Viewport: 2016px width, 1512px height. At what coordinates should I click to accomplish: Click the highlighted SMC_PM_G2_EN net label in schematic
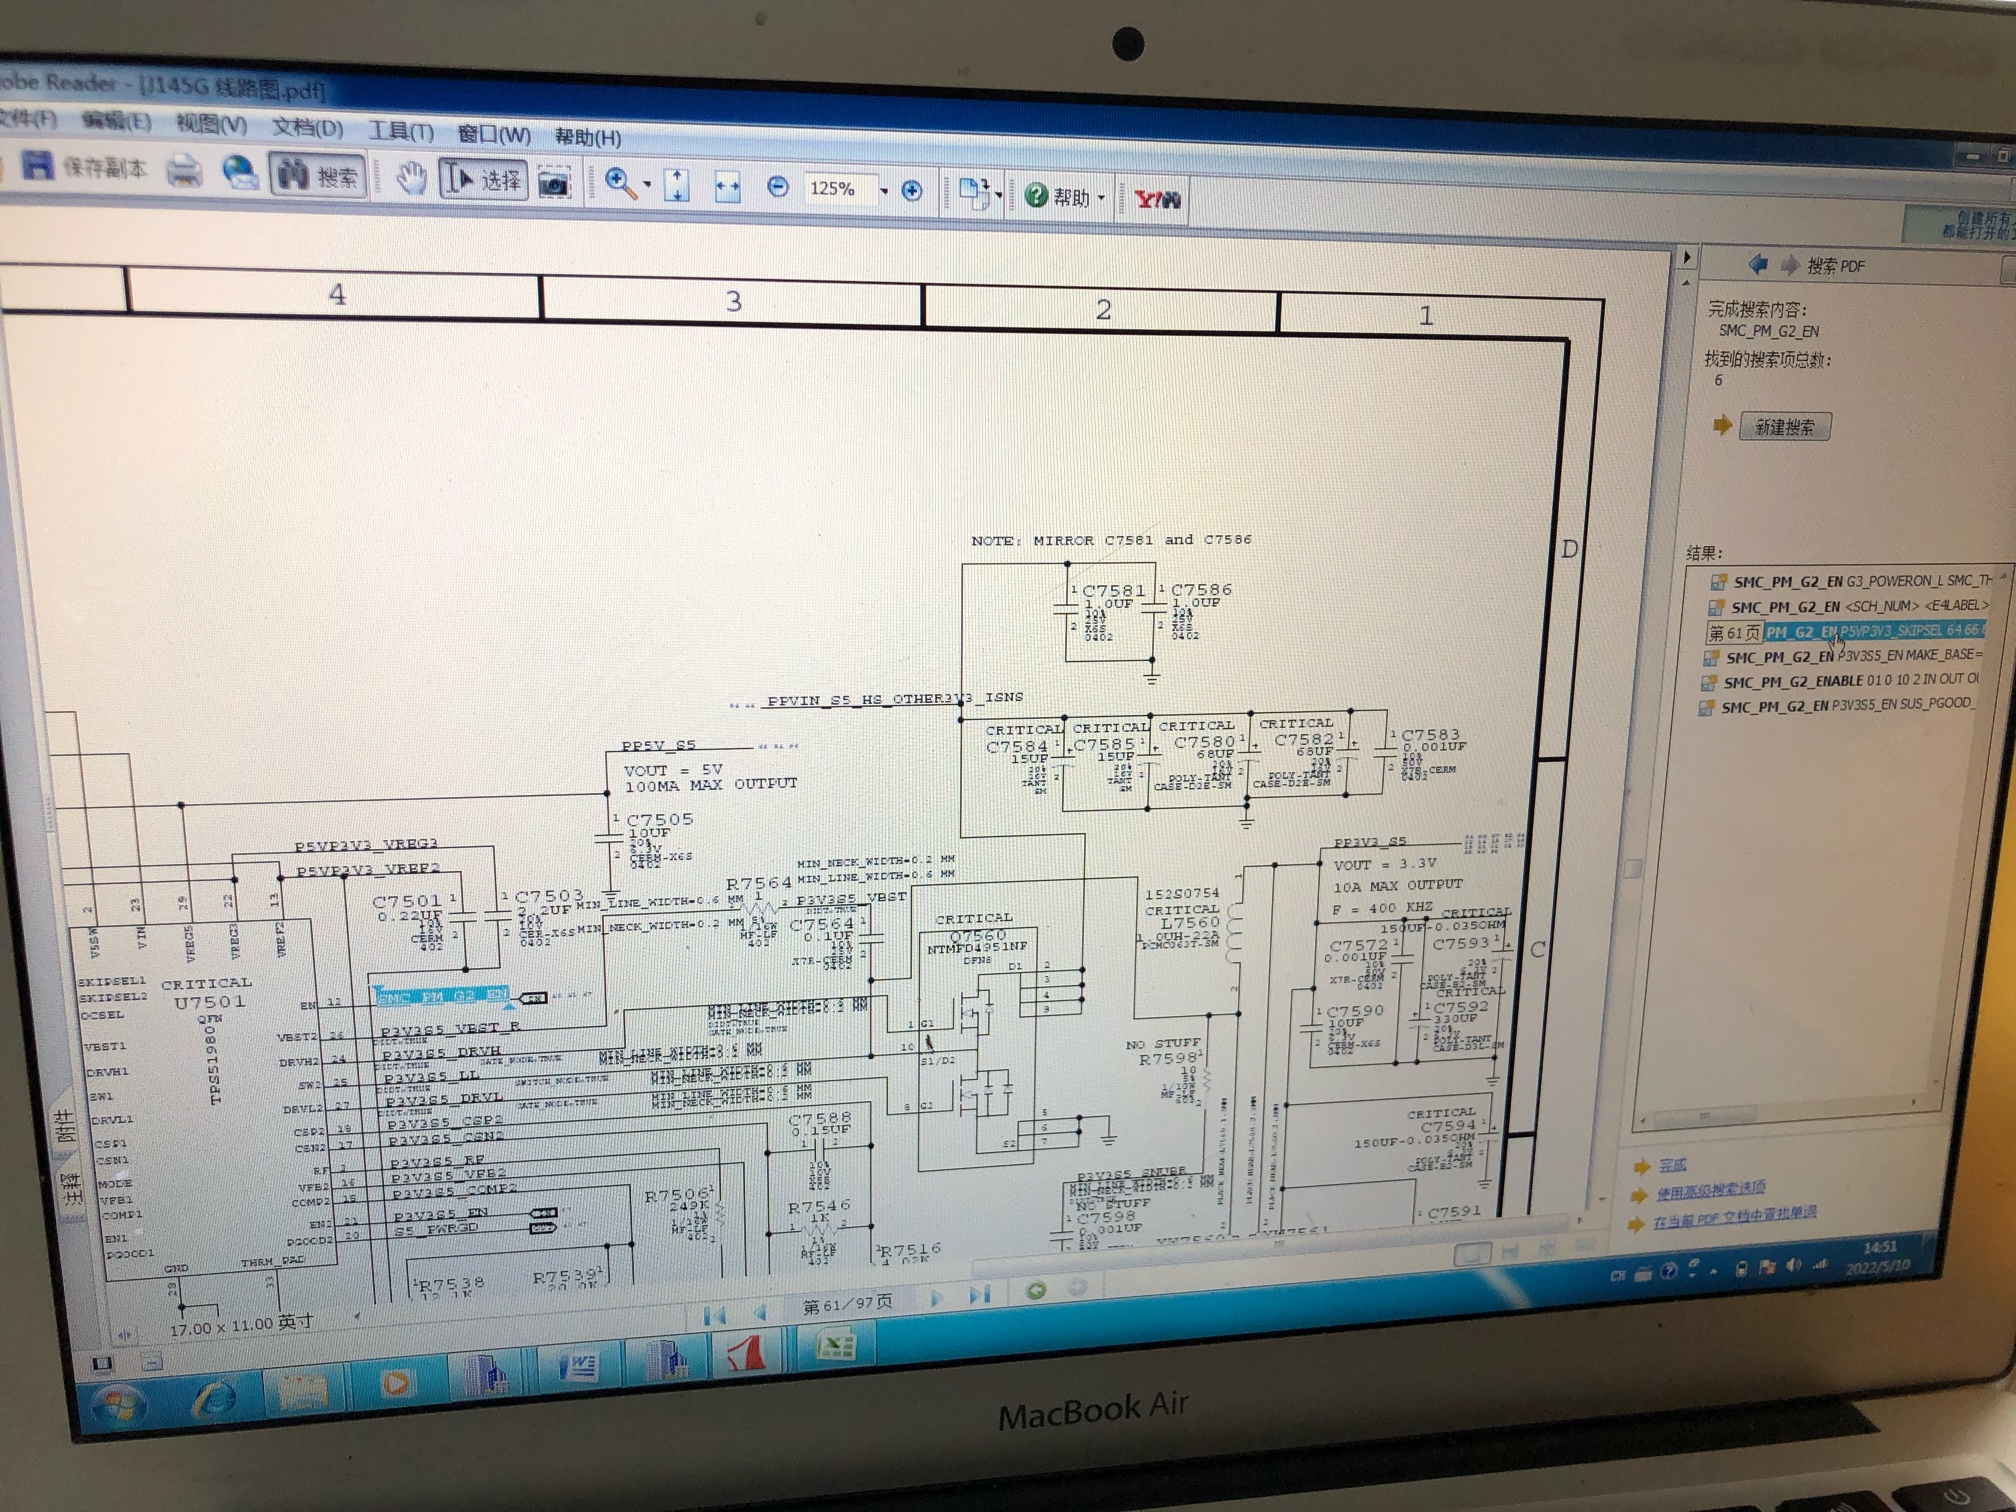[443, 996]
